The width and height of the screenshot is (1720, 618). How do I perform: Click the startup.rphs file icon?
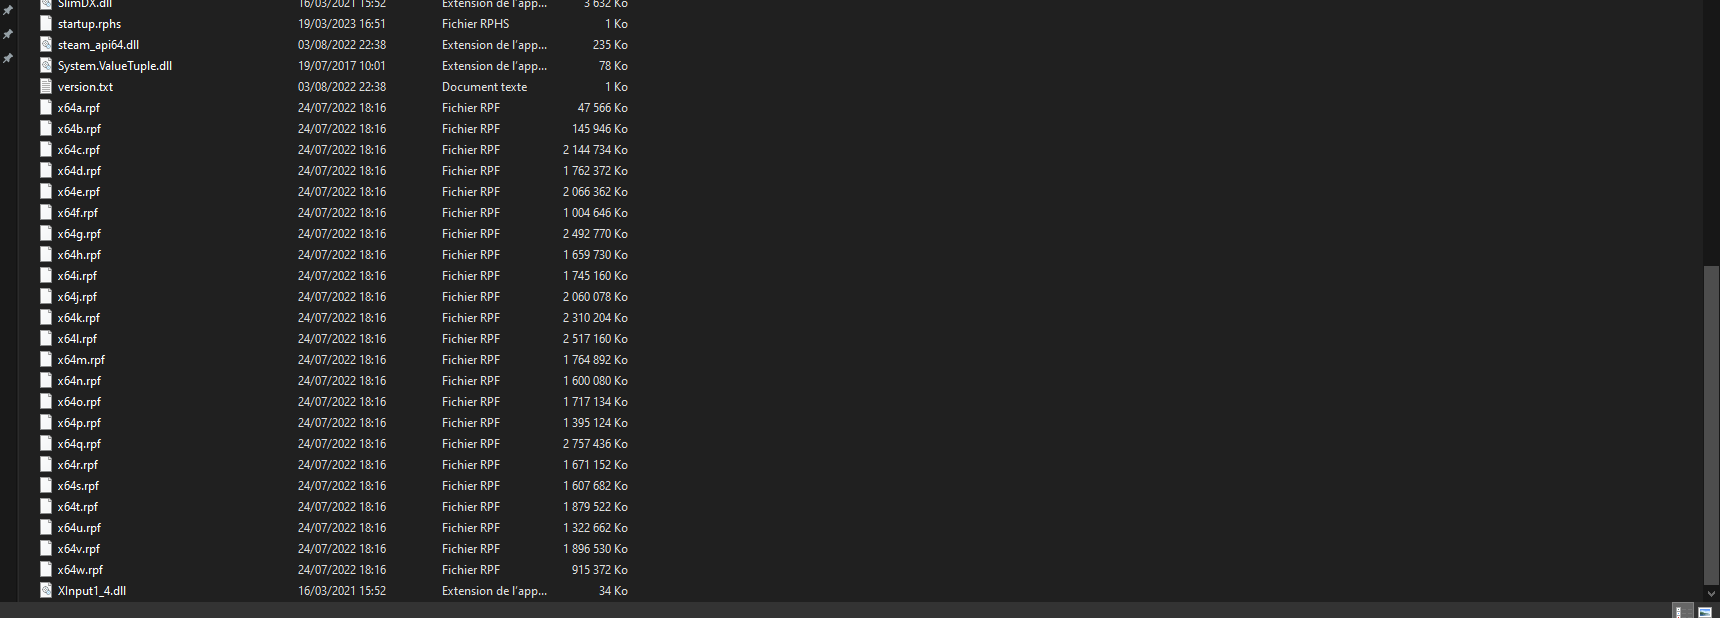pos(46,24)
